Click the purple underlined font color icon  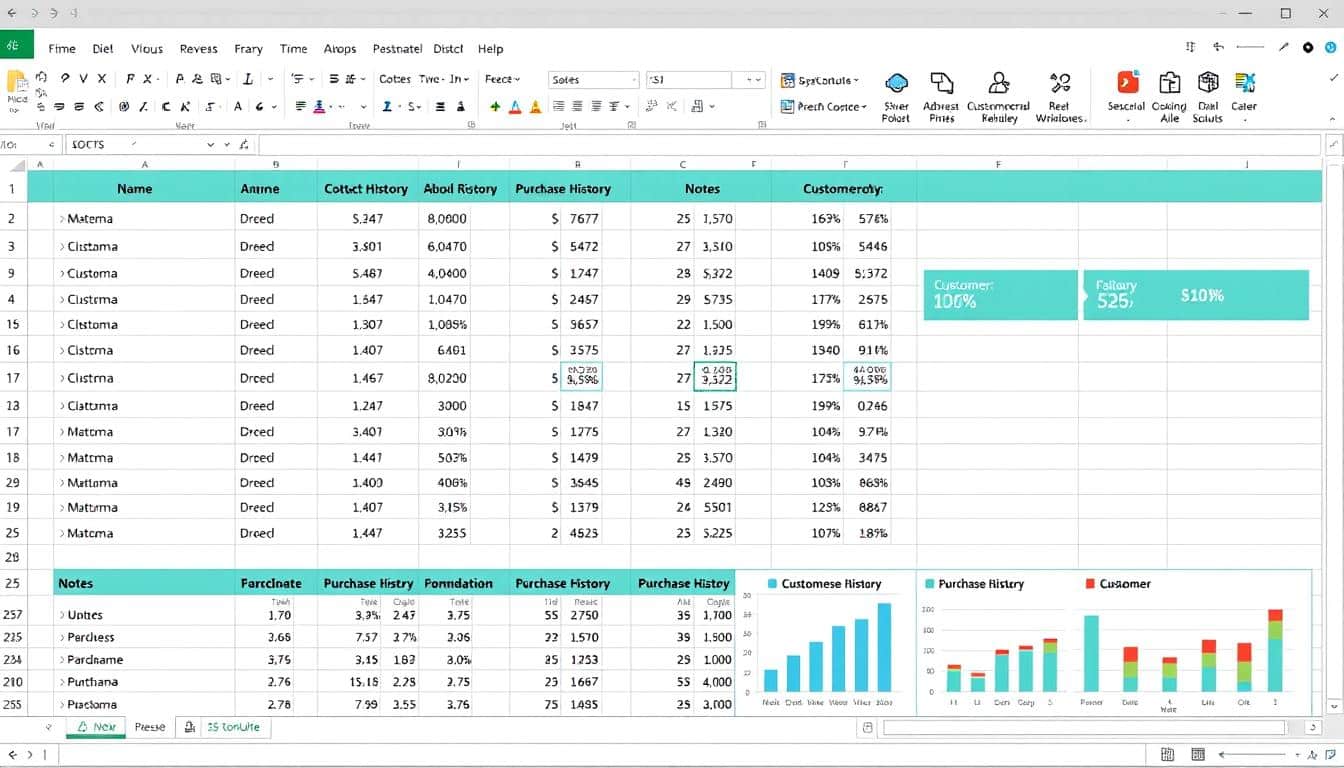319,106
